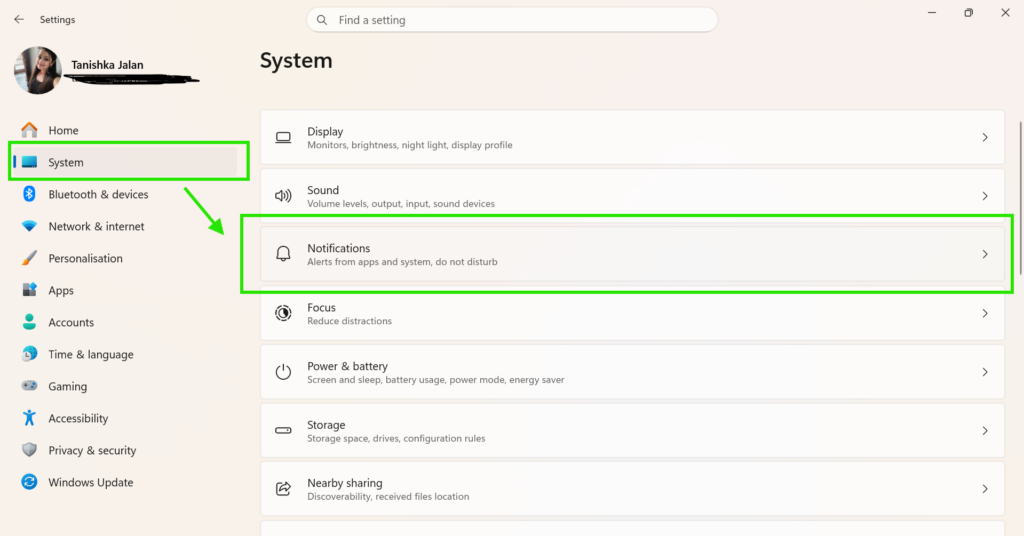Open the Storage settings row
Screen dimensions: 1024x536
[x=632, y=430]
